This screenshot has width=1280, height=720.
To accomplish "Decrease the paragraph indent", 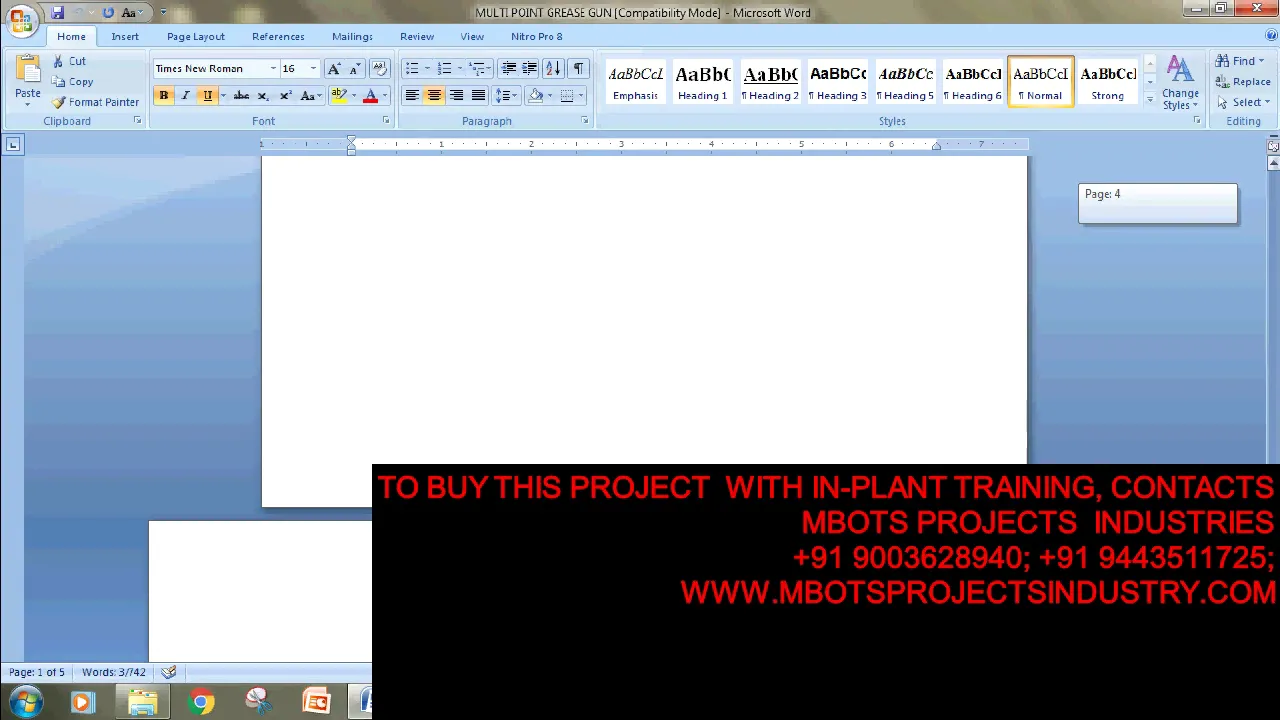I will coord(509,69).
